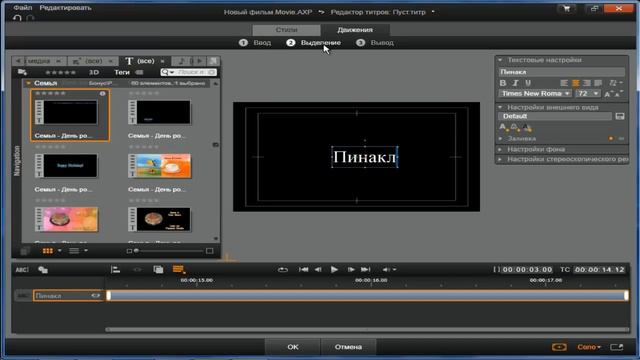This screenshot has height=360, width=640.
Task: Jump to the start of the title
Action: point(303,269)
